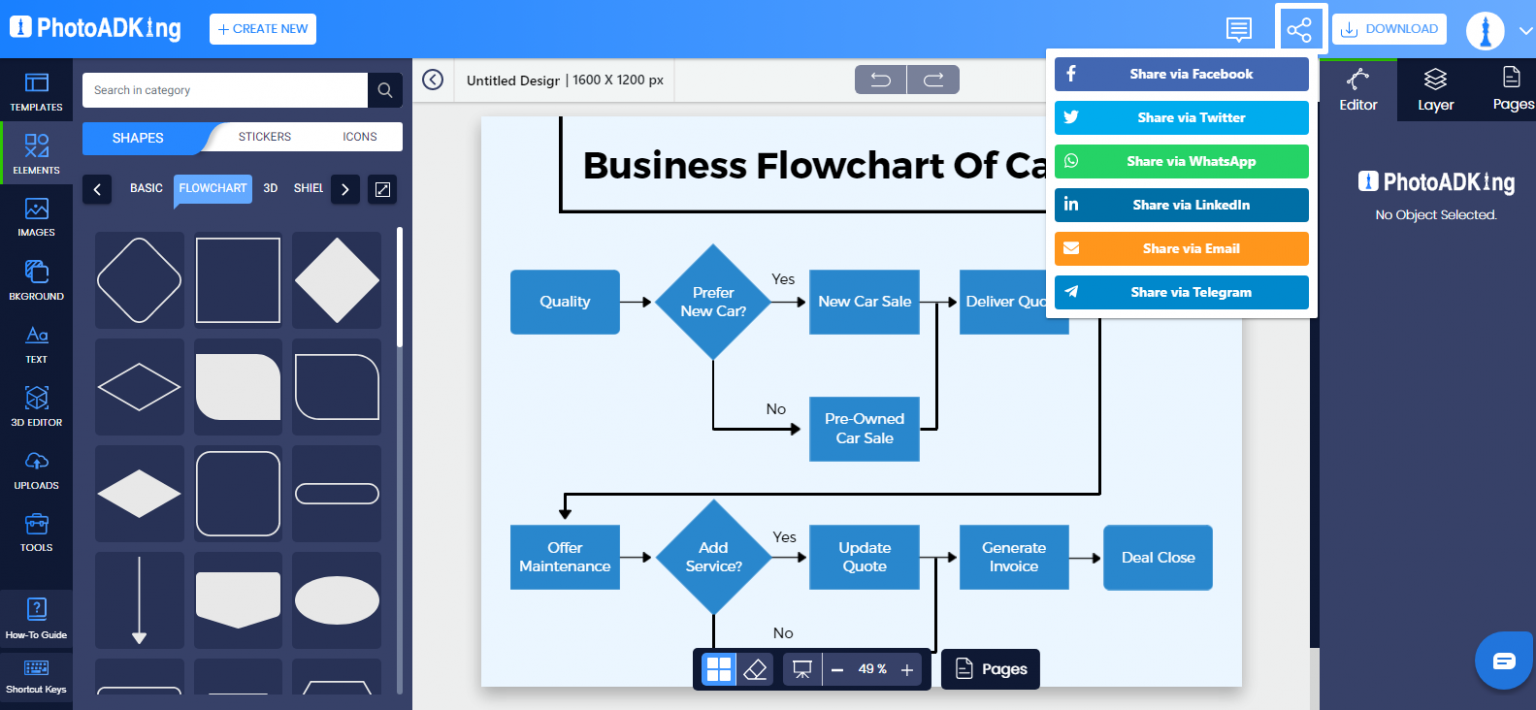This screenshot has height=710, width=1536.
Task: Select the Business Flowchart title text
Action: [x=815, y=165]
